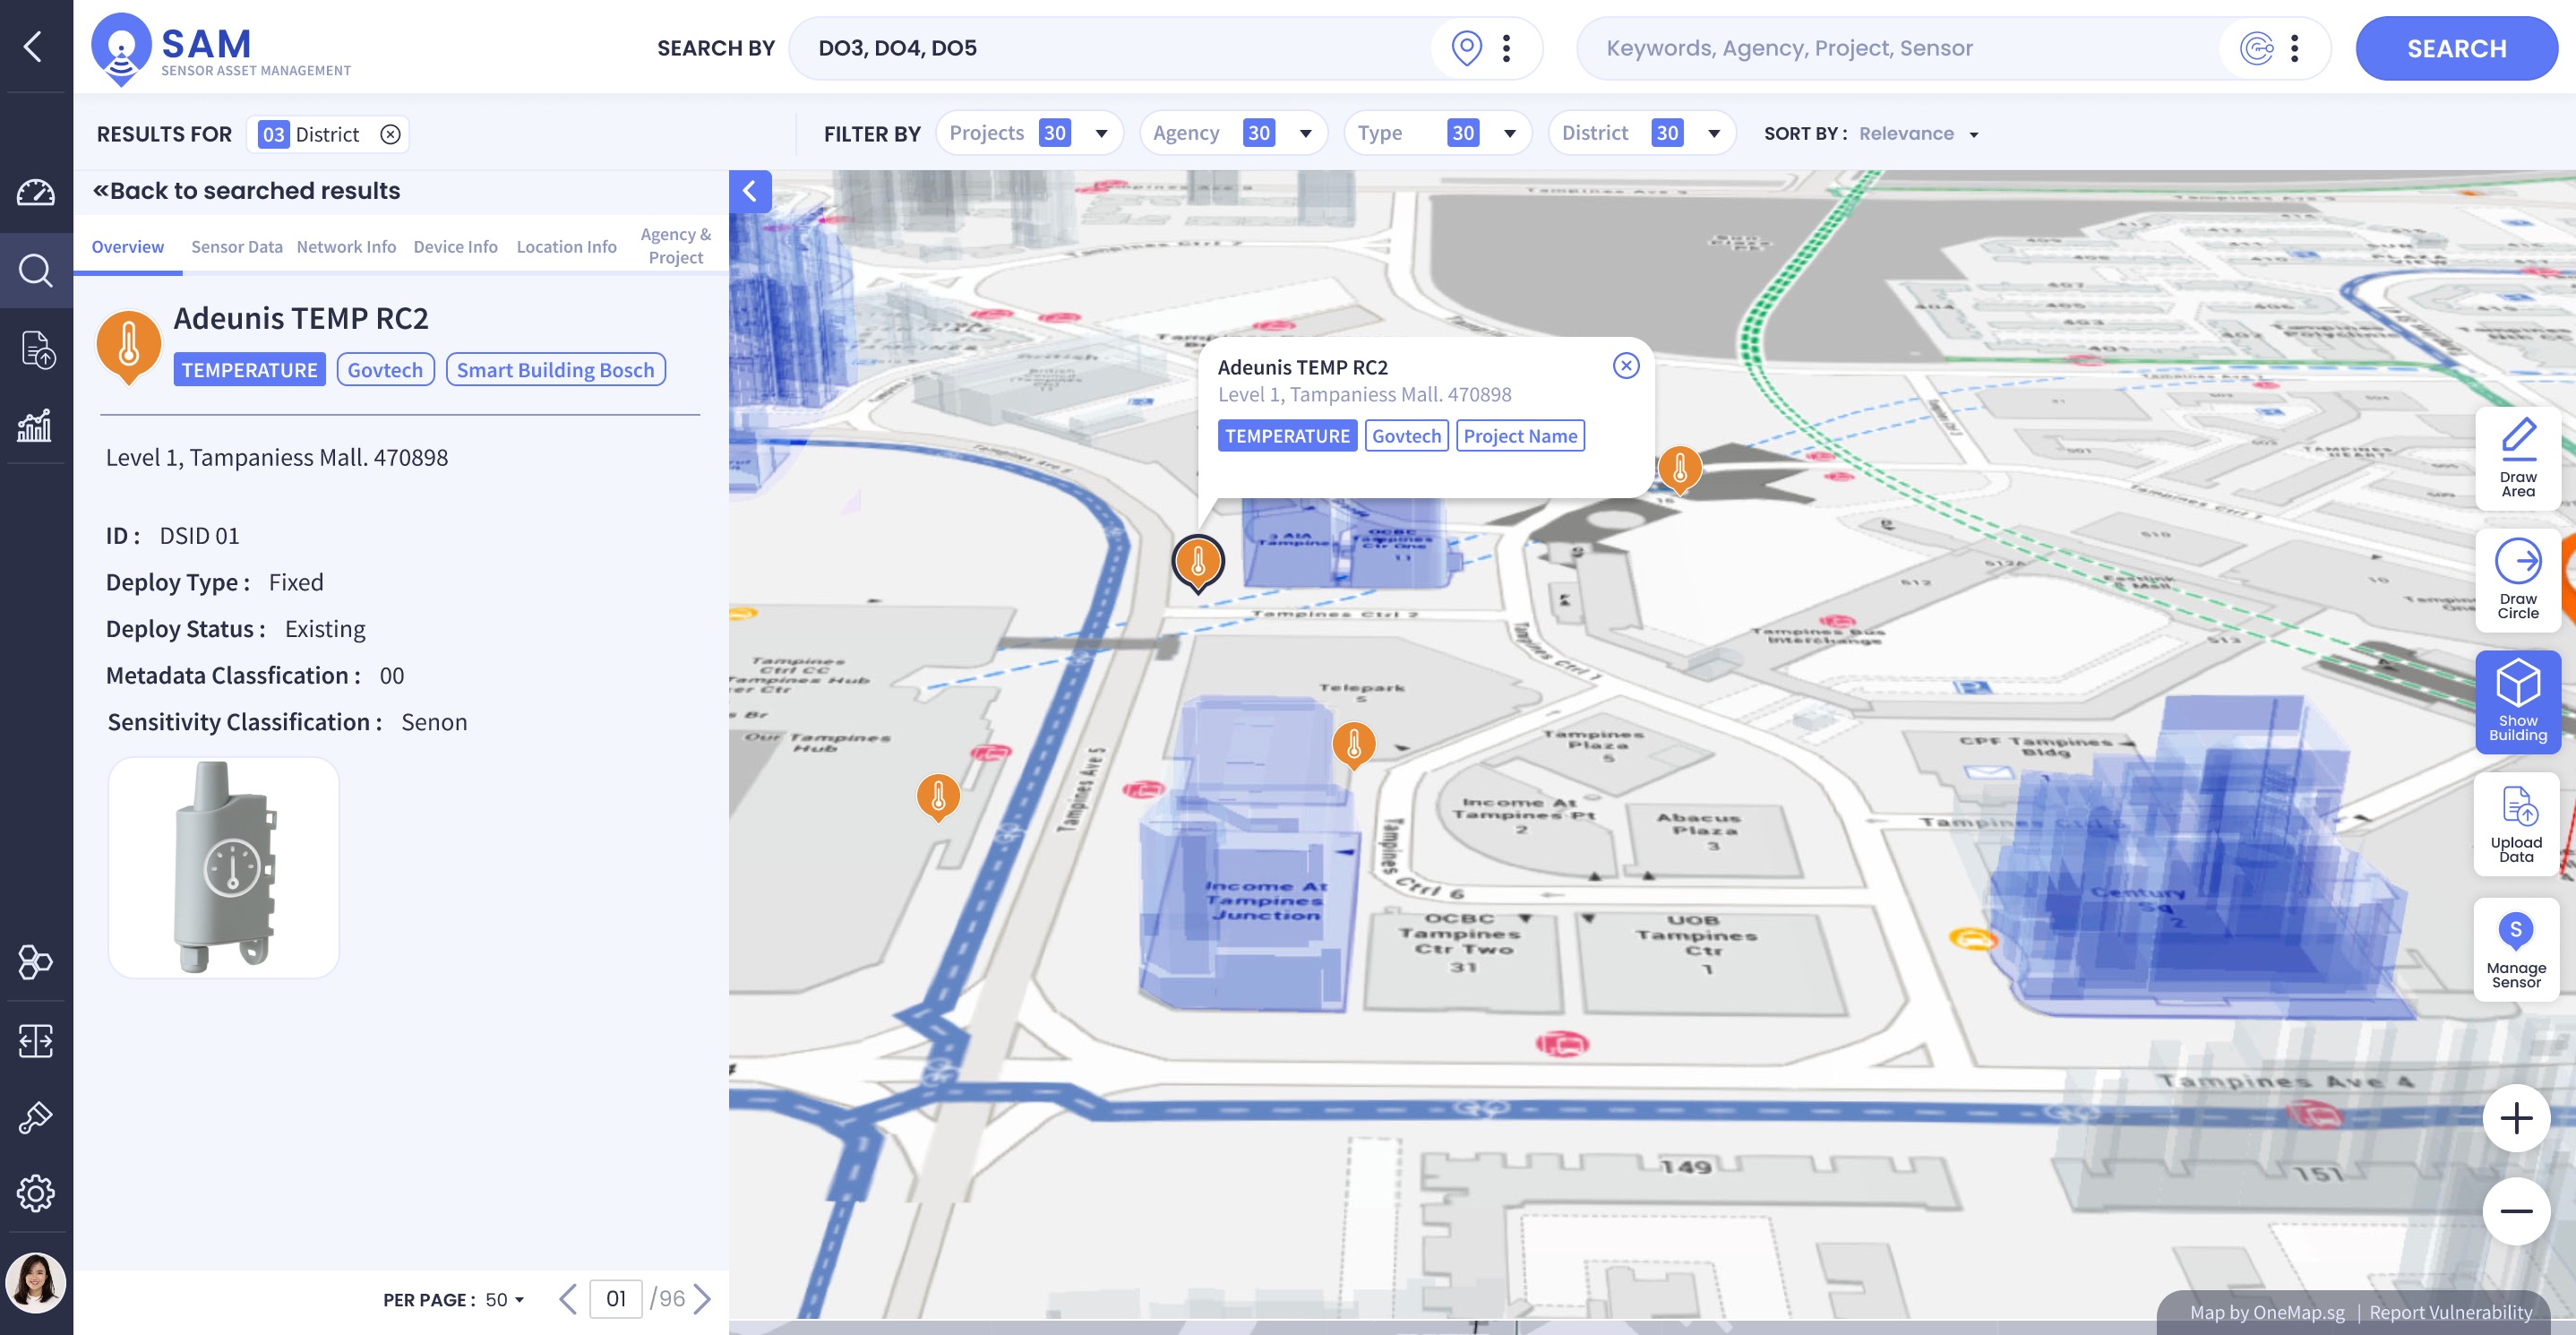Viewport: 2576px width, 1335px height.
Task: Collapse the left results panel
Action: pos(750,191)
